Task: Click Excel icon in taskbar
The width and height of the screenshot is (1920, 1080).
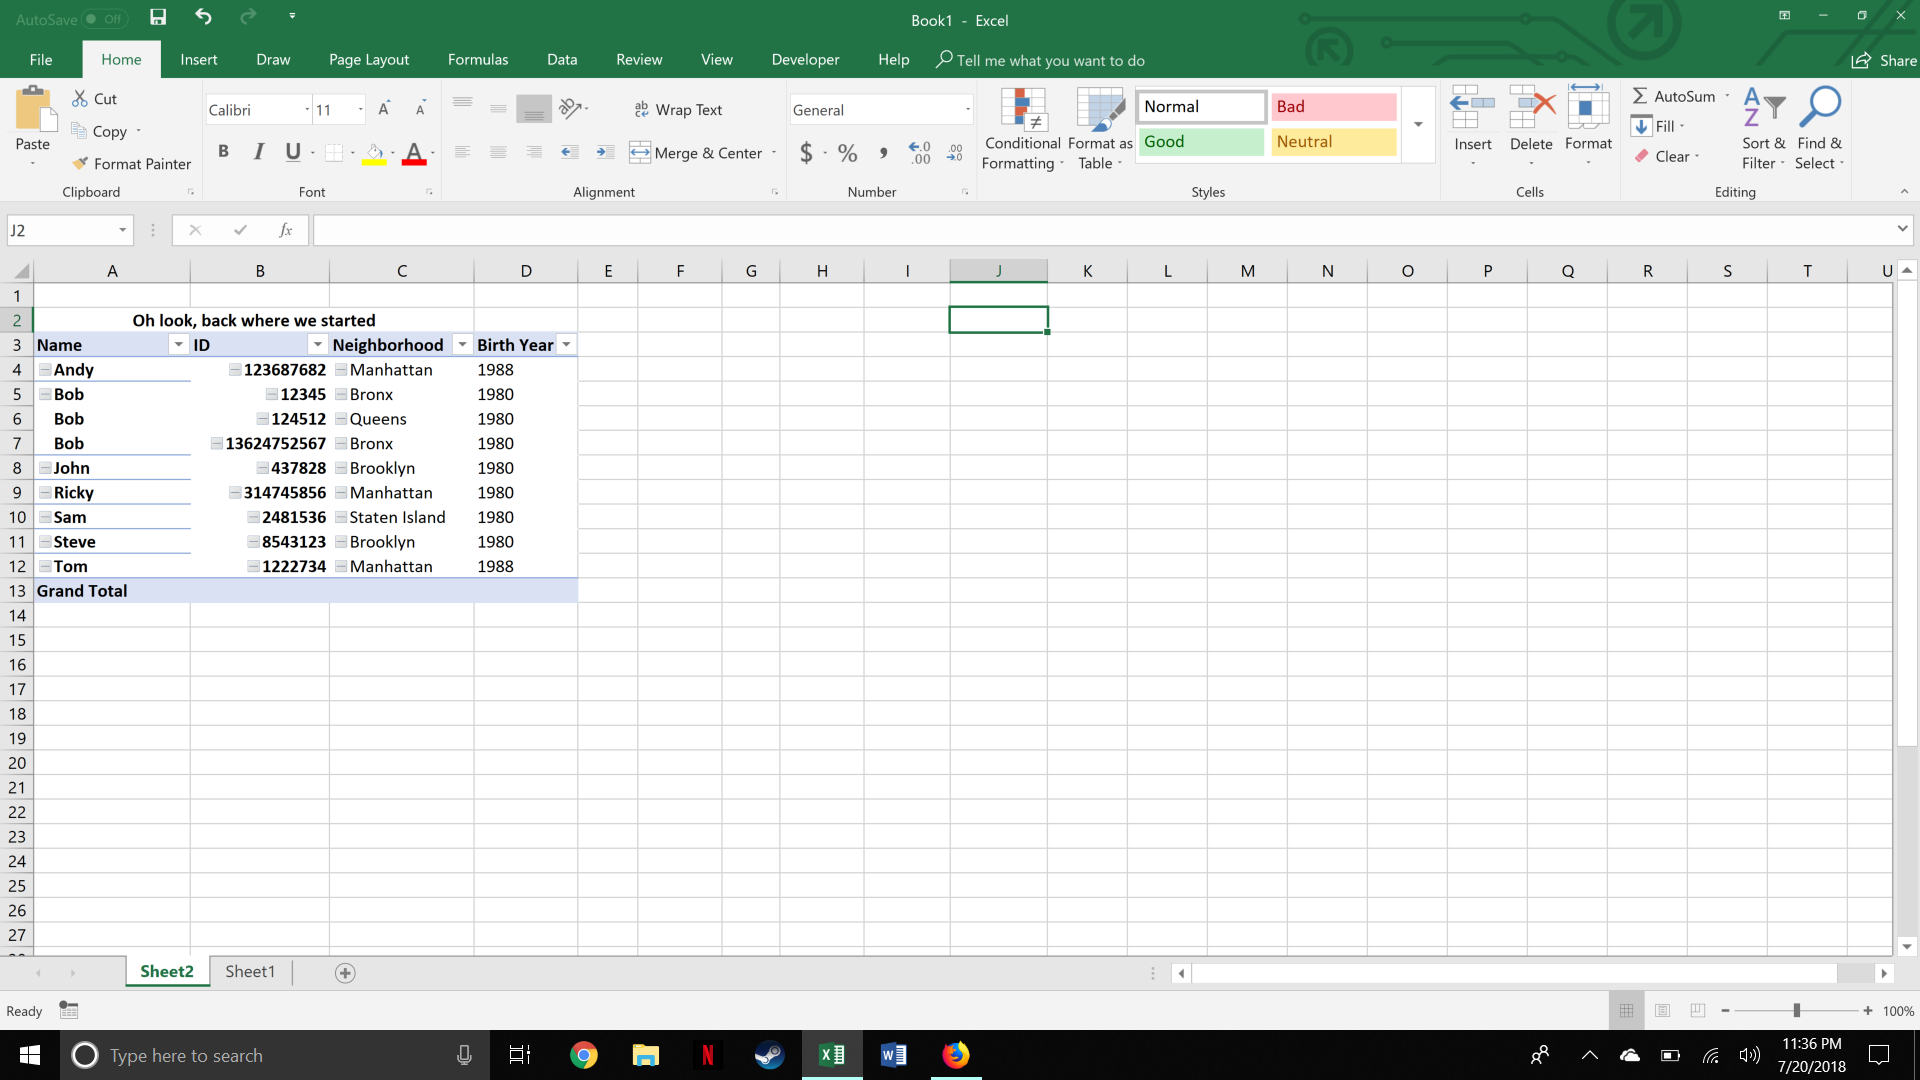Action: 832,1055
